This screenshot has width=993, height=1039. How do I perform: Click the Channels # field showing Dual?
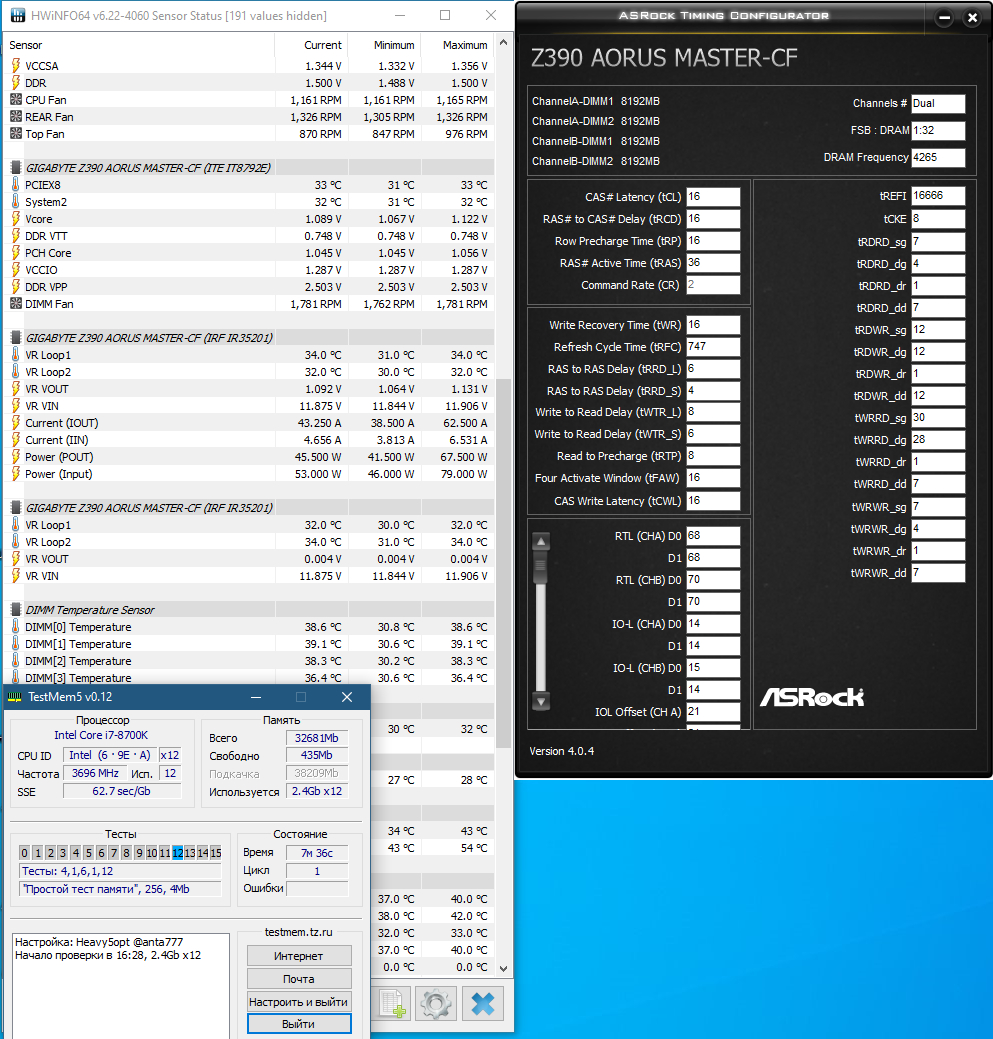[938, 103]
